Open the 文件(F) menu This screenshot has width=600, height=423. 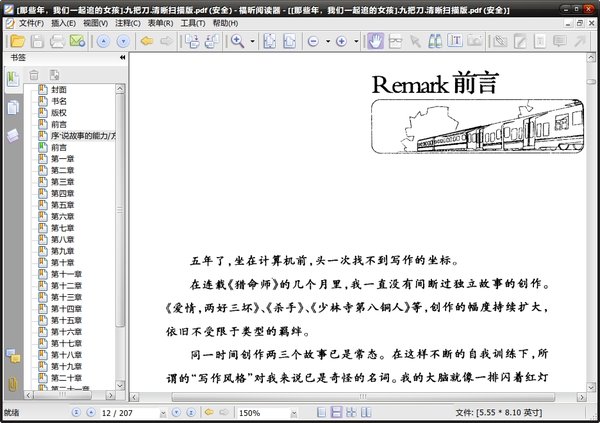click(x=29, y=22)
